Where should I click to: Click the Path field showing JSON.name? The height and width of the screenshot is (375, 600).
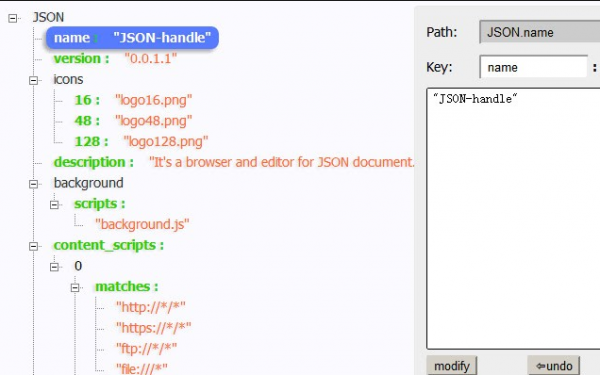(x=540, y=32)
